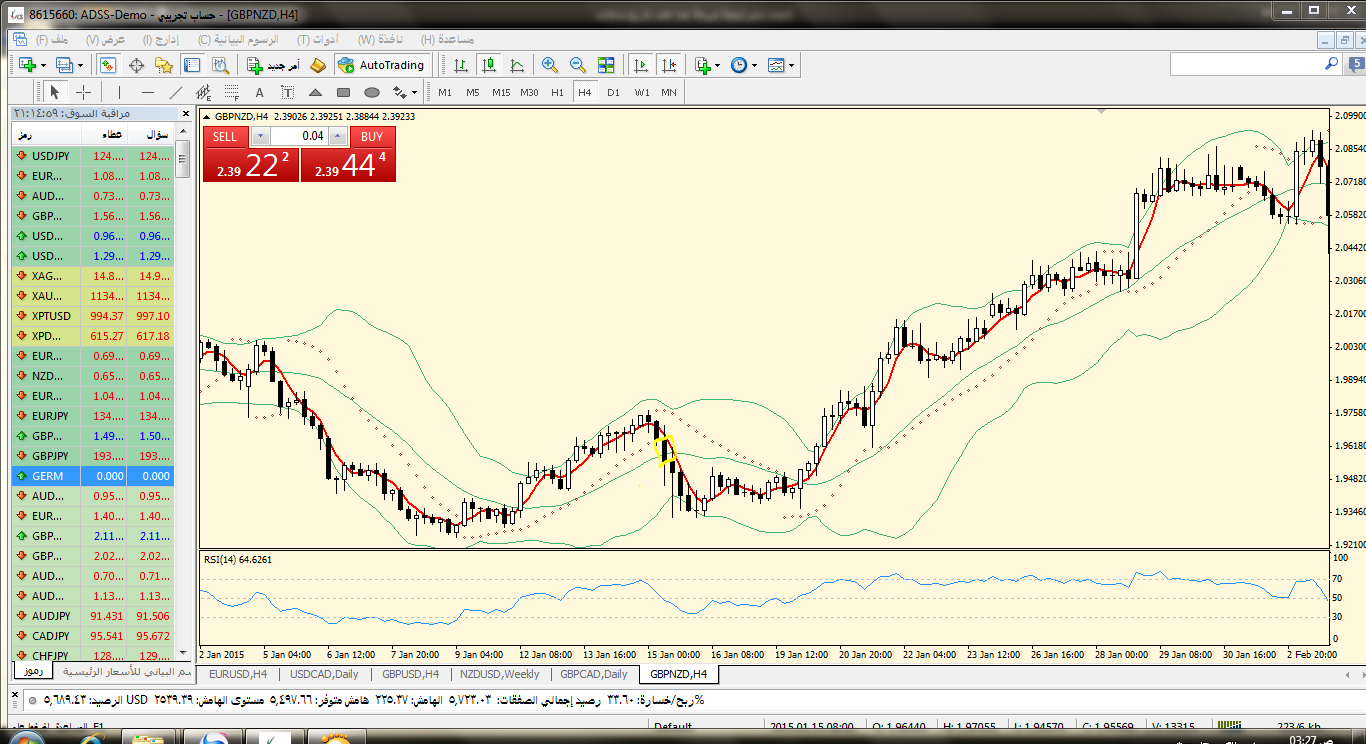Switch to the NZDUSD,Weekly chart tab
This screenshot has height=744, width=1366.
coord(499,674)
